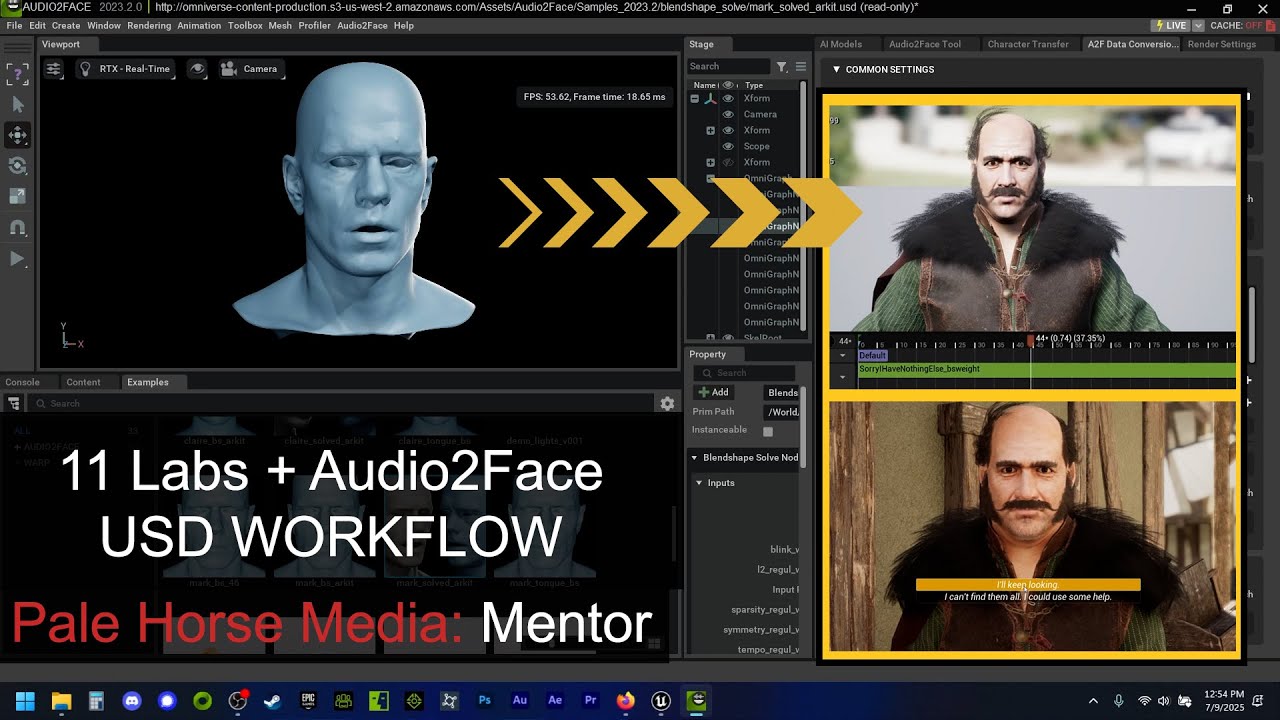The width and height of the screenshot is (1280, 720).
Task: Open the Stage options hamburger menu
Action: [800, 66]
